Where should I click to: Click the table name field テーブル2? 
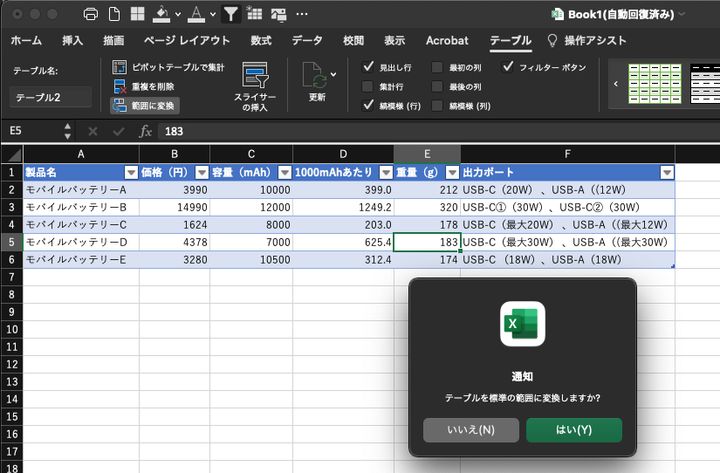(x=50, y=97)
